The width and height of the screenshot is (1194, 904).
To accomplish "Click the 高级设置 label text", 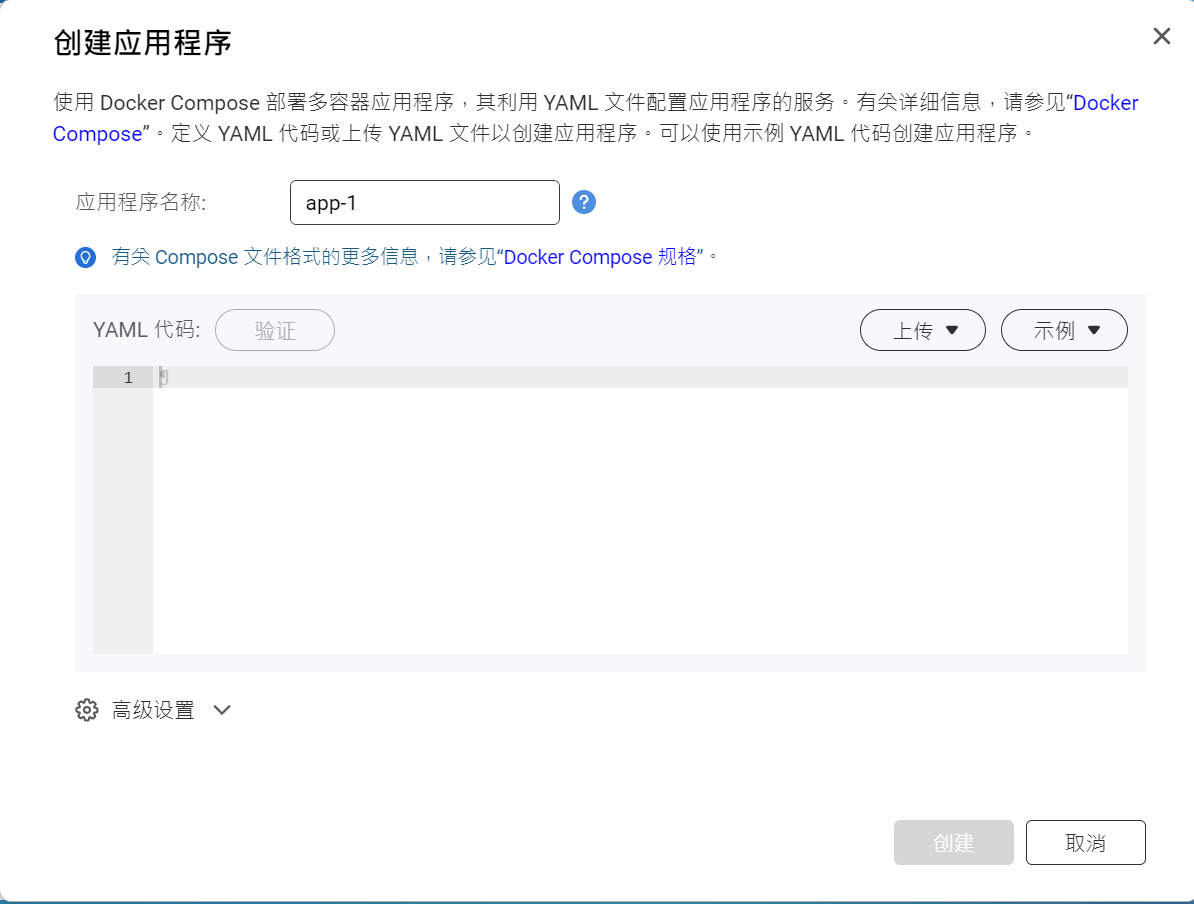I will pos(153,710).
